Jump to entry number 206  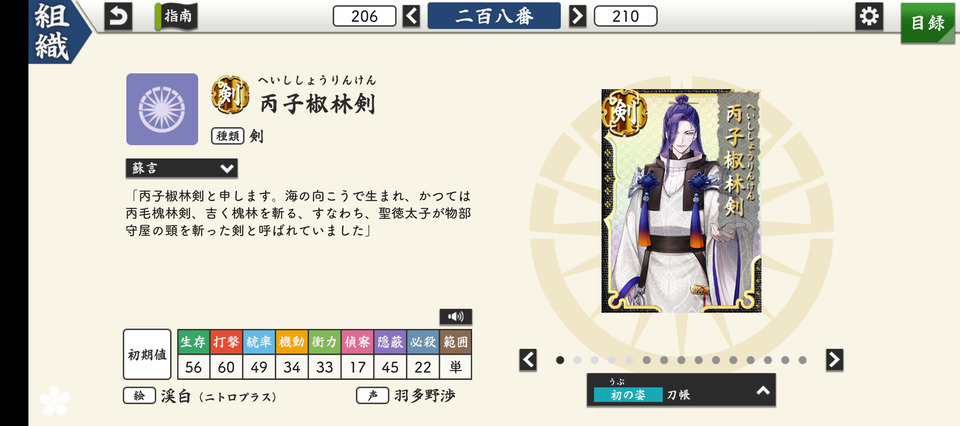point(364,16)
